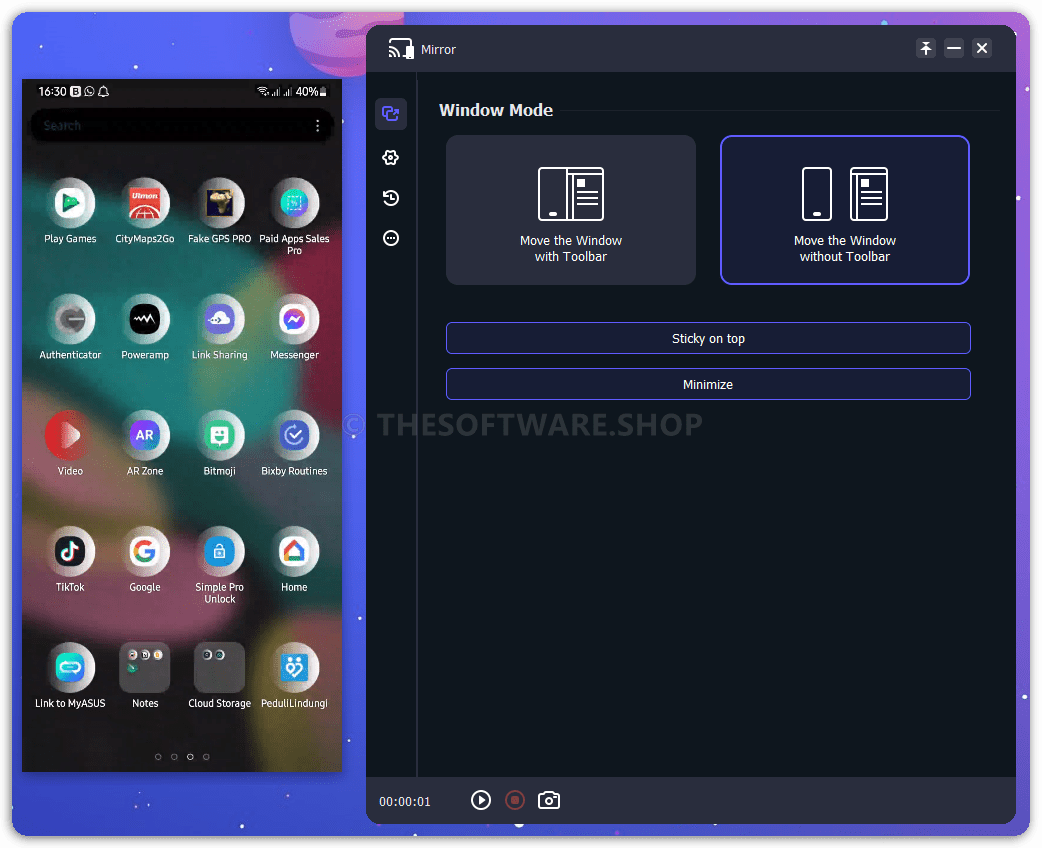Select Window Mode sidebar icon

tap(391, 114)
